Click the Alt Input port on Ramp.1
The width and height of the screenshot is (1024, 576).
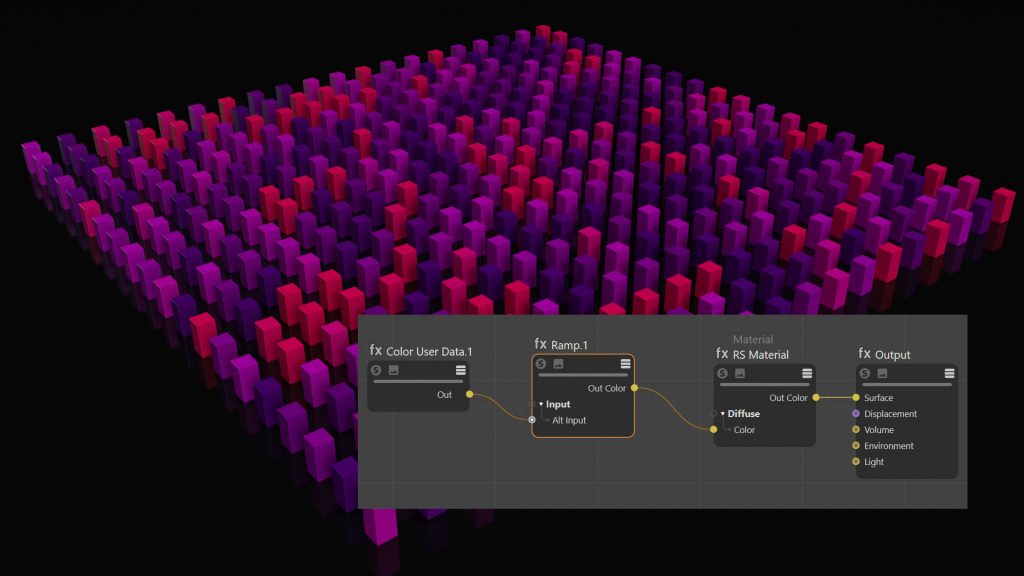pos(532,420)
